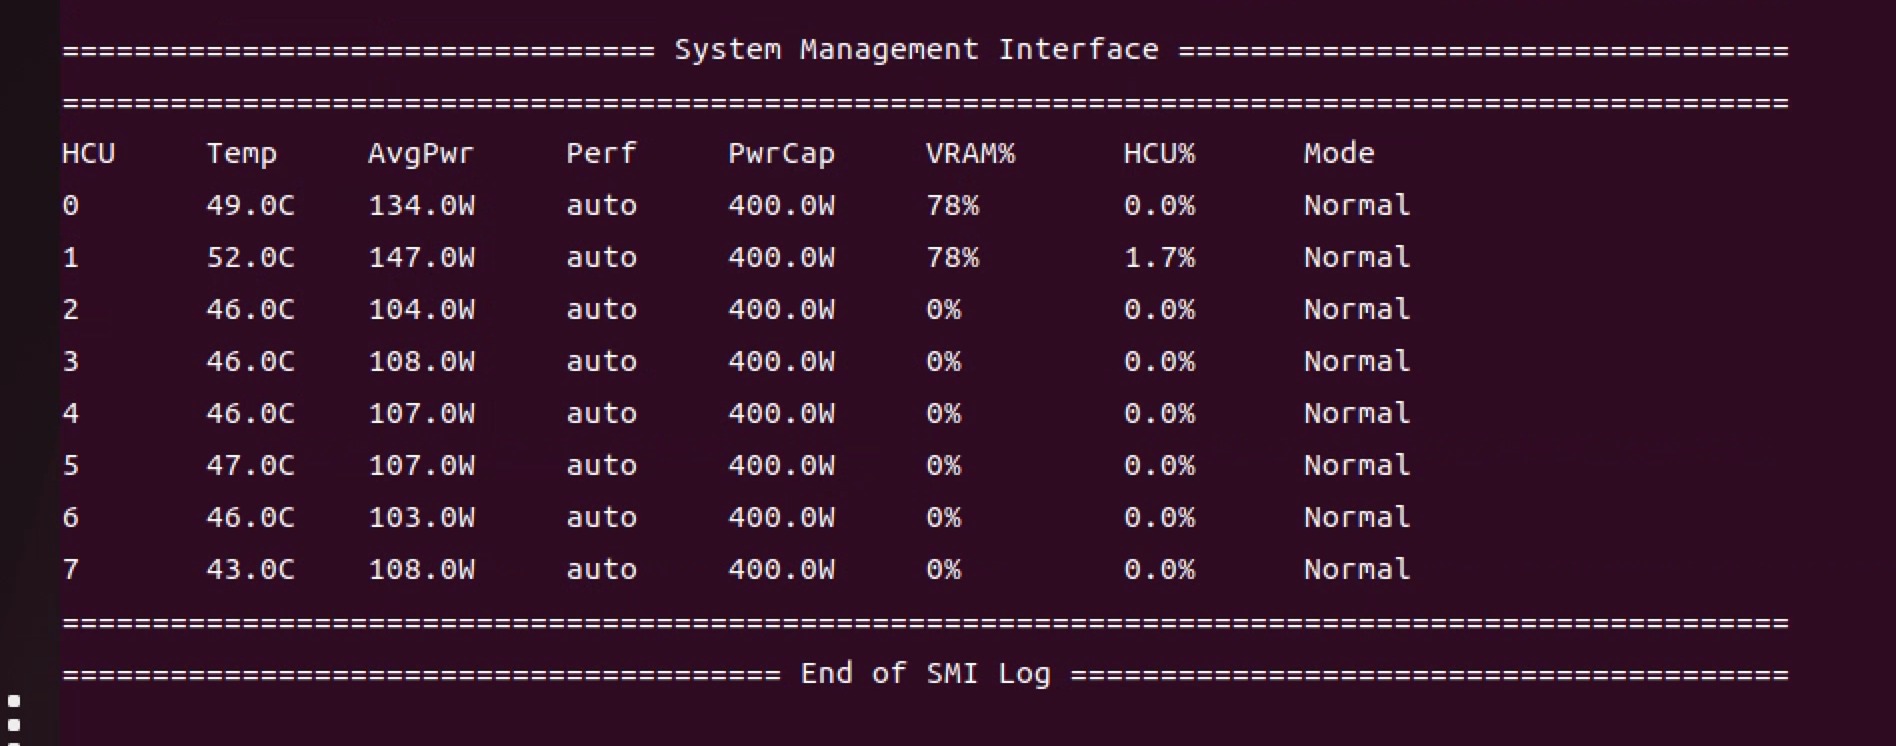Select the "HCU" column header
Image resolution: width=1896 pixels, height=746 pixels.
pos(88,153)
